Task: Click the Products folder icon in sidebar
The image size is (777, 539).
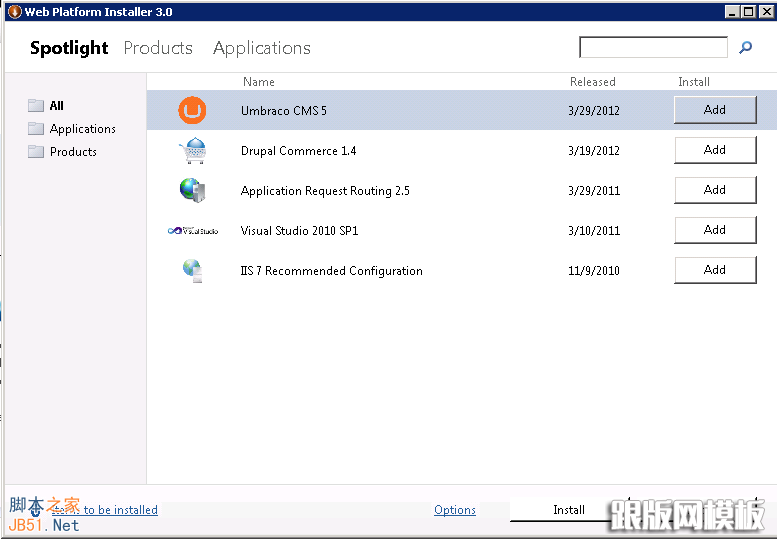Action: click(36, 152)
